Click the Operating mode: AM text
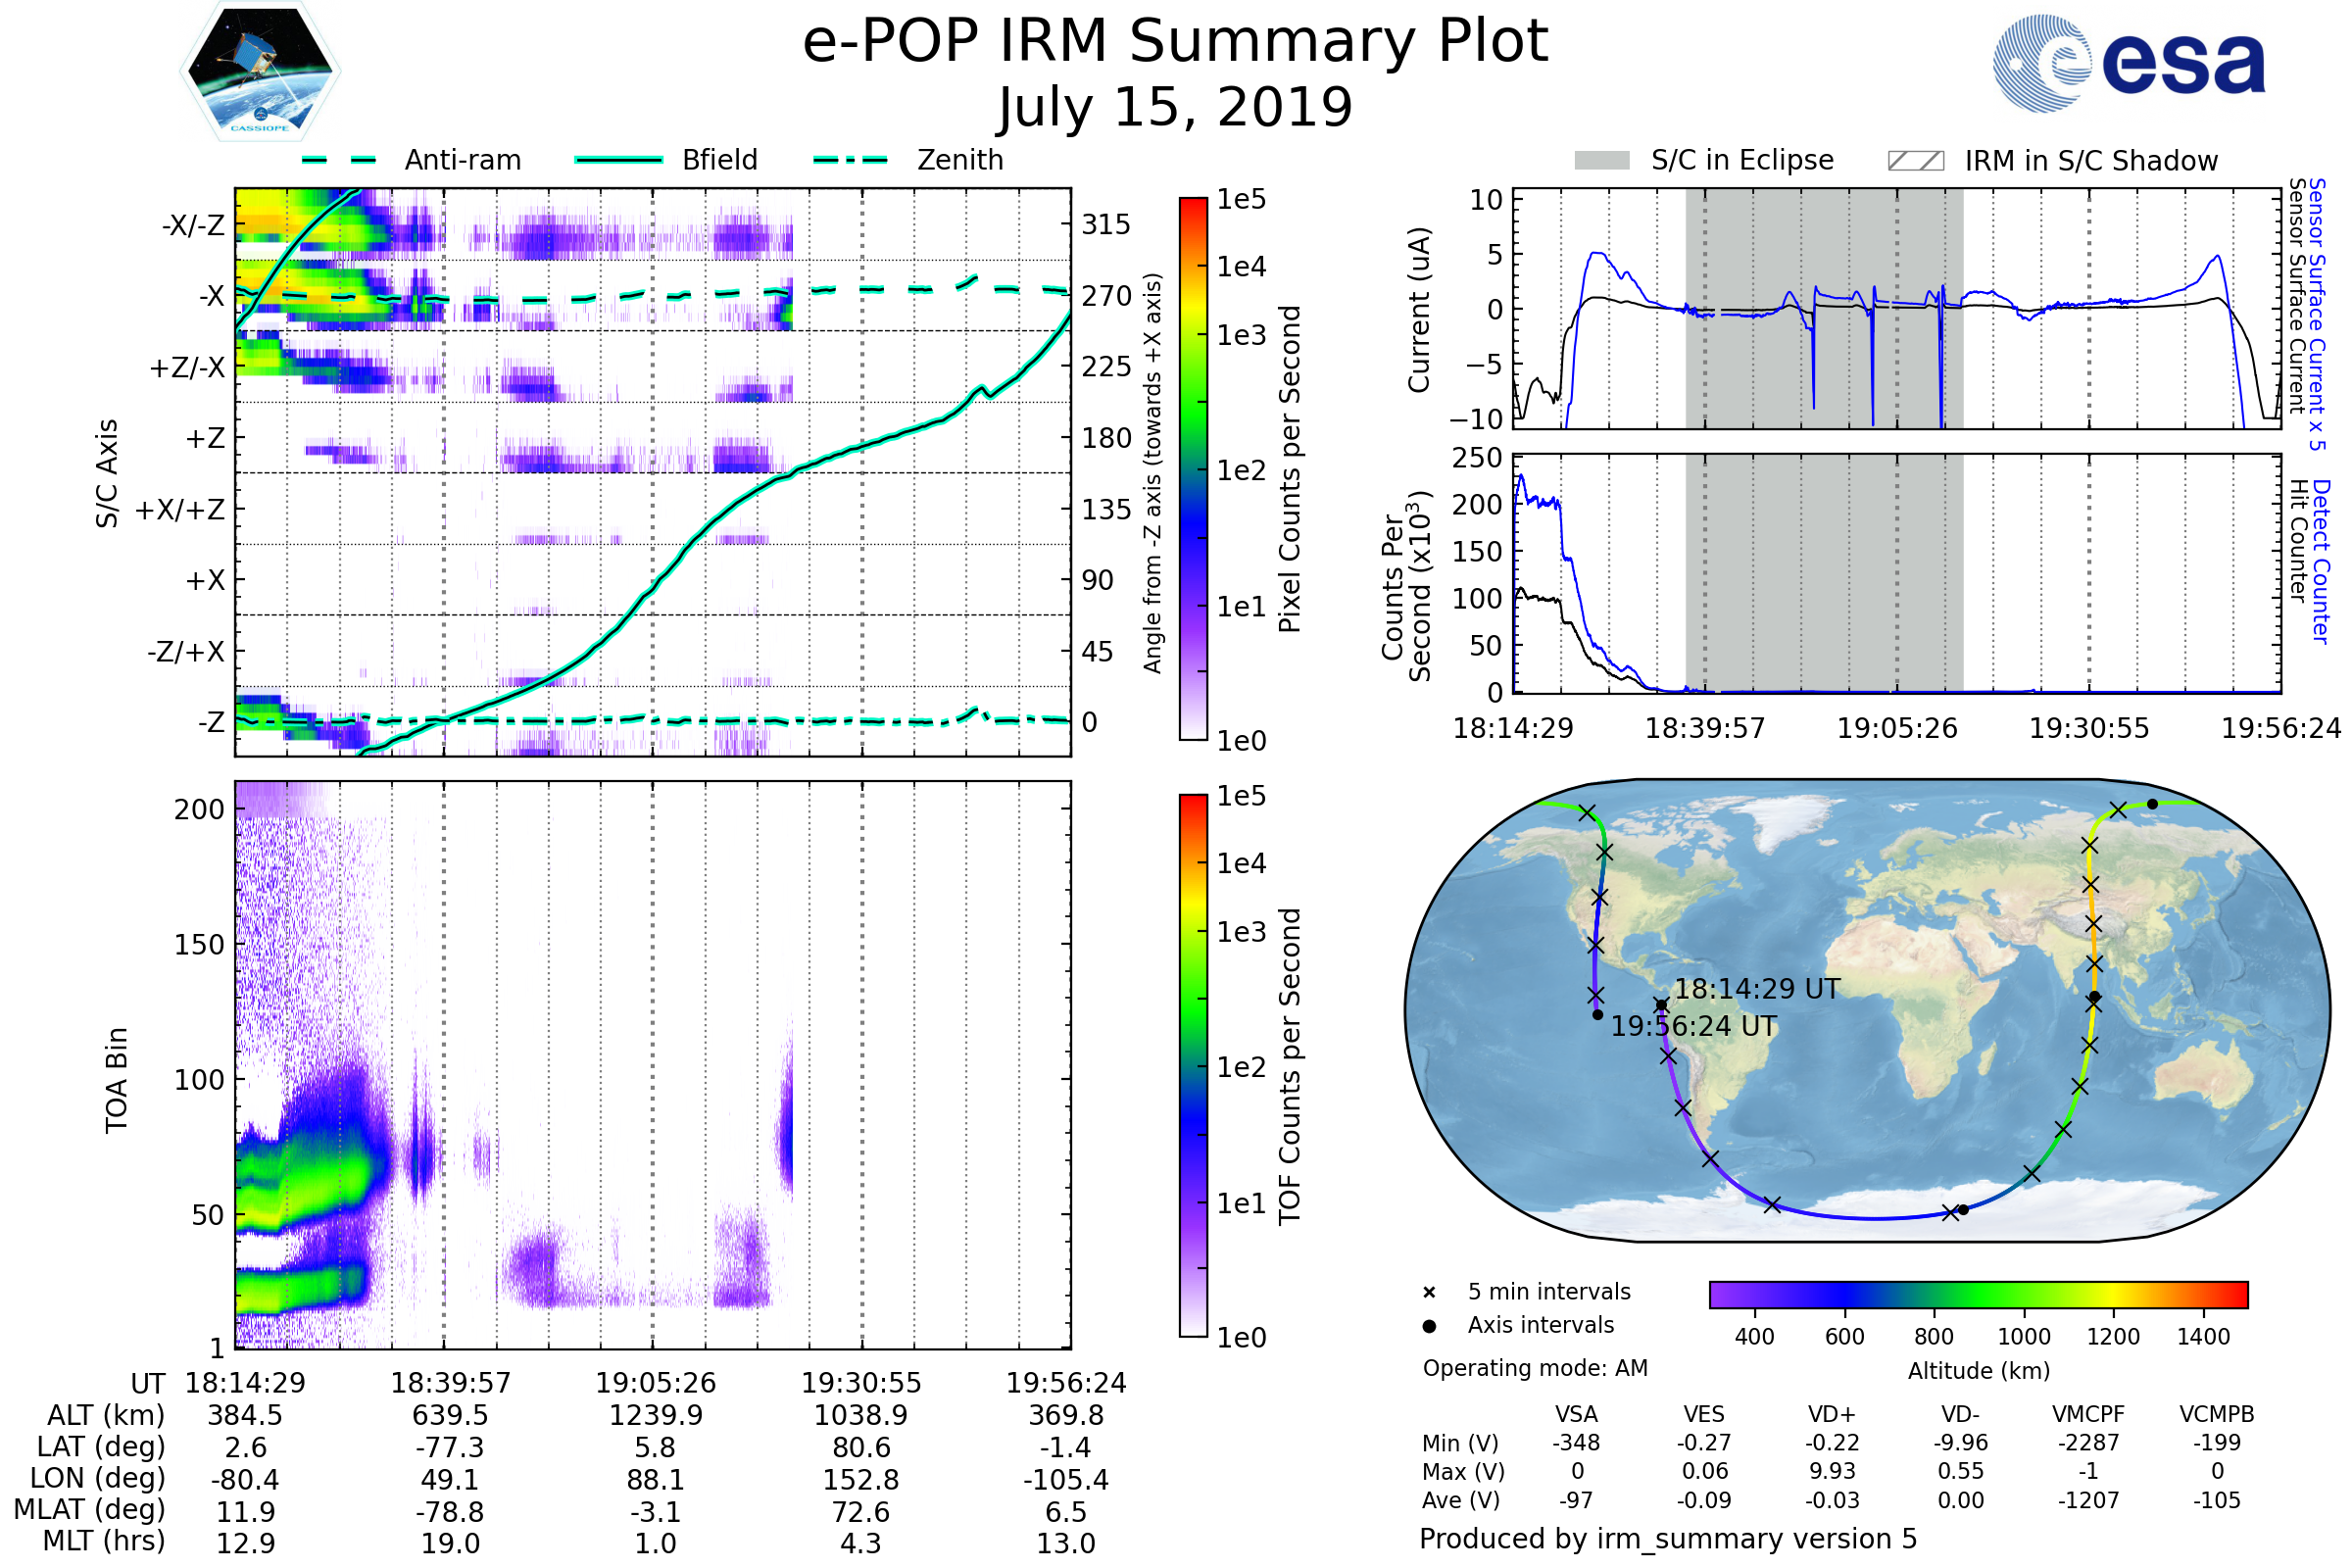 click(1535, 1368)
